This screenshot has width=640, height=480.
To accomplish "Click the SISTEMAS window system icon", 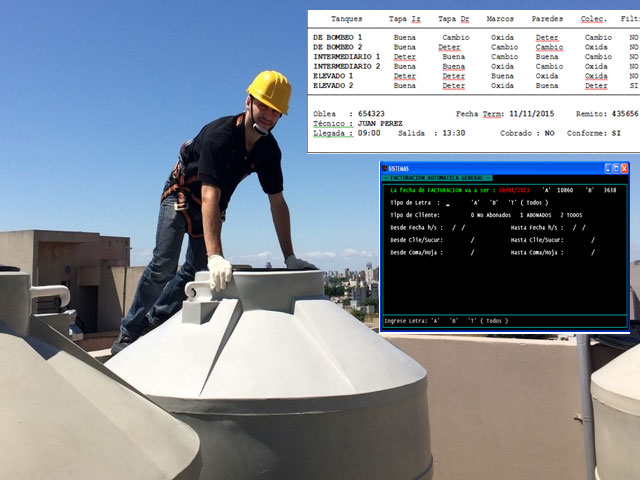I will pos(384,168).
